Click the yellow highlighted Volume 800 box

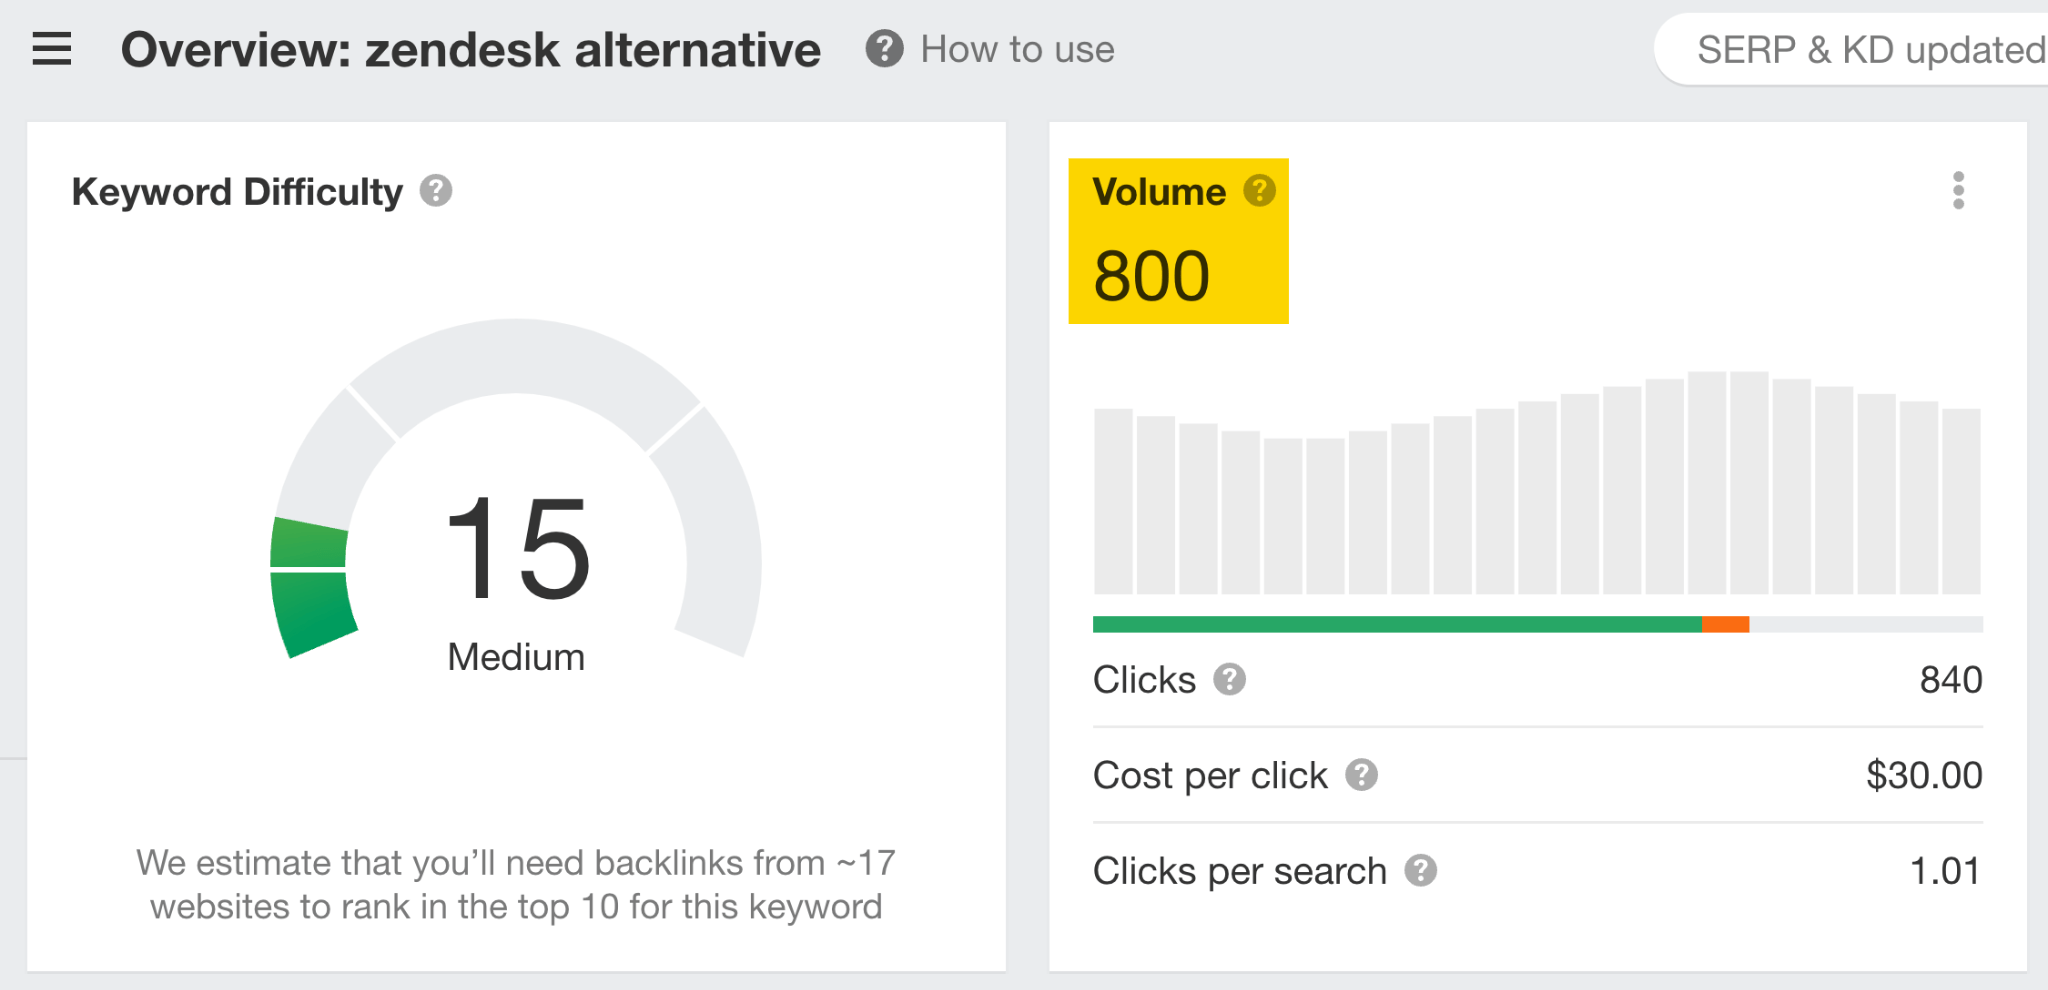tap(1178, 241)
